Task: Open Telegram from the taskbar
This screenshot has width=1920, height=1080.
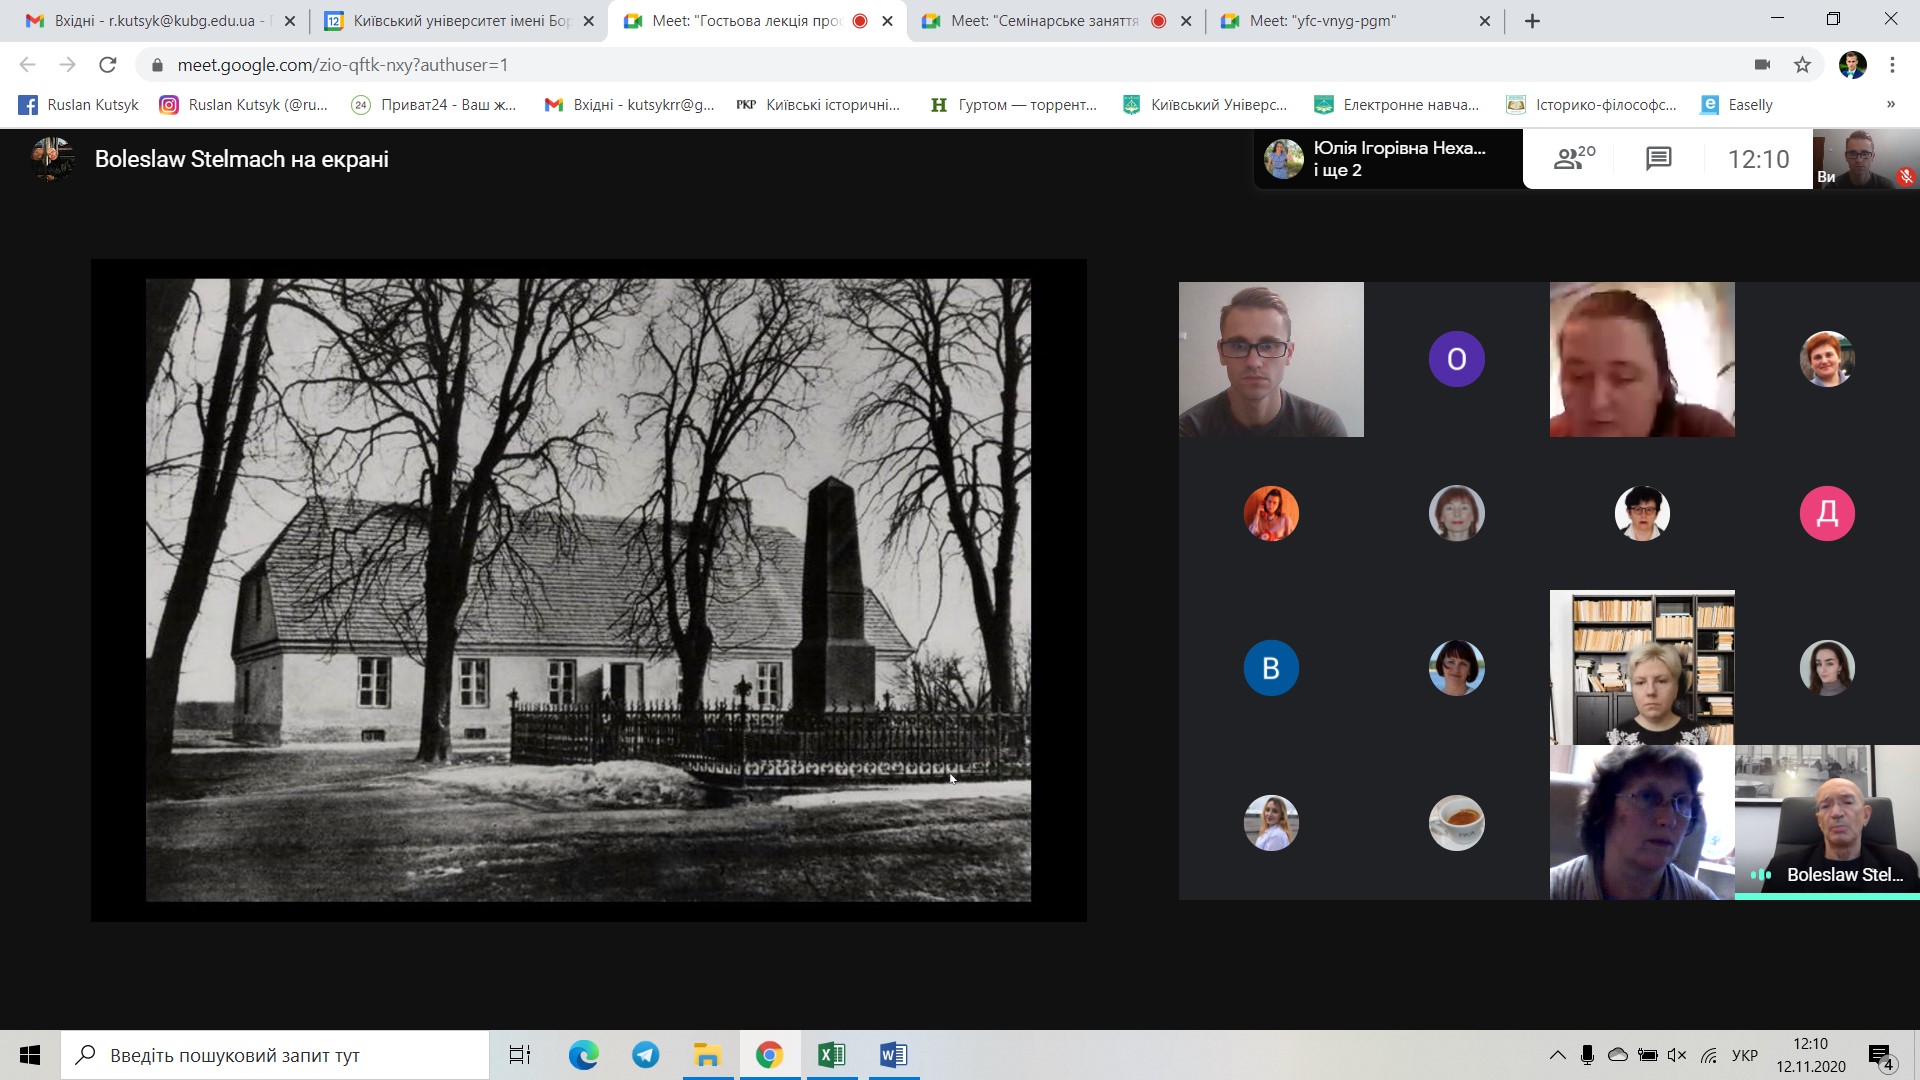Action: point(645,1055)
